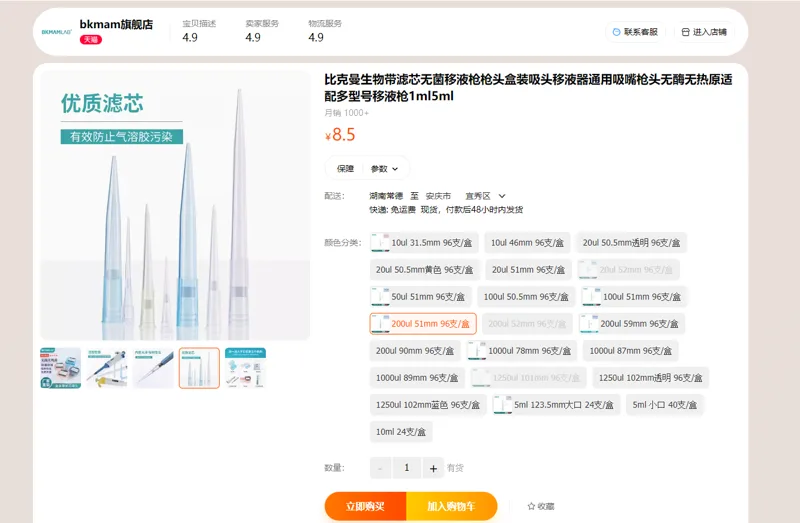
Task: Click the 物流服务 4.9 rating
Action: (x=325, y=31)
